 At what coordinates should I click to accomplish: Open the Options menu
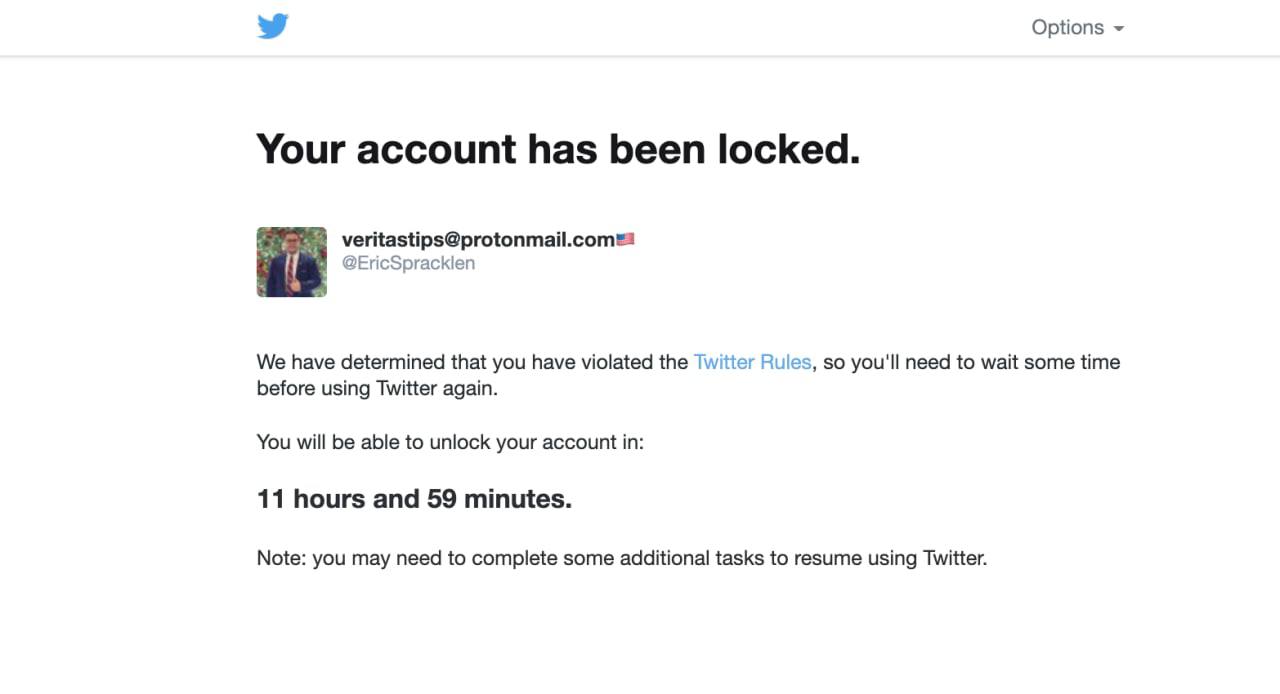(x=1067, y=28)
